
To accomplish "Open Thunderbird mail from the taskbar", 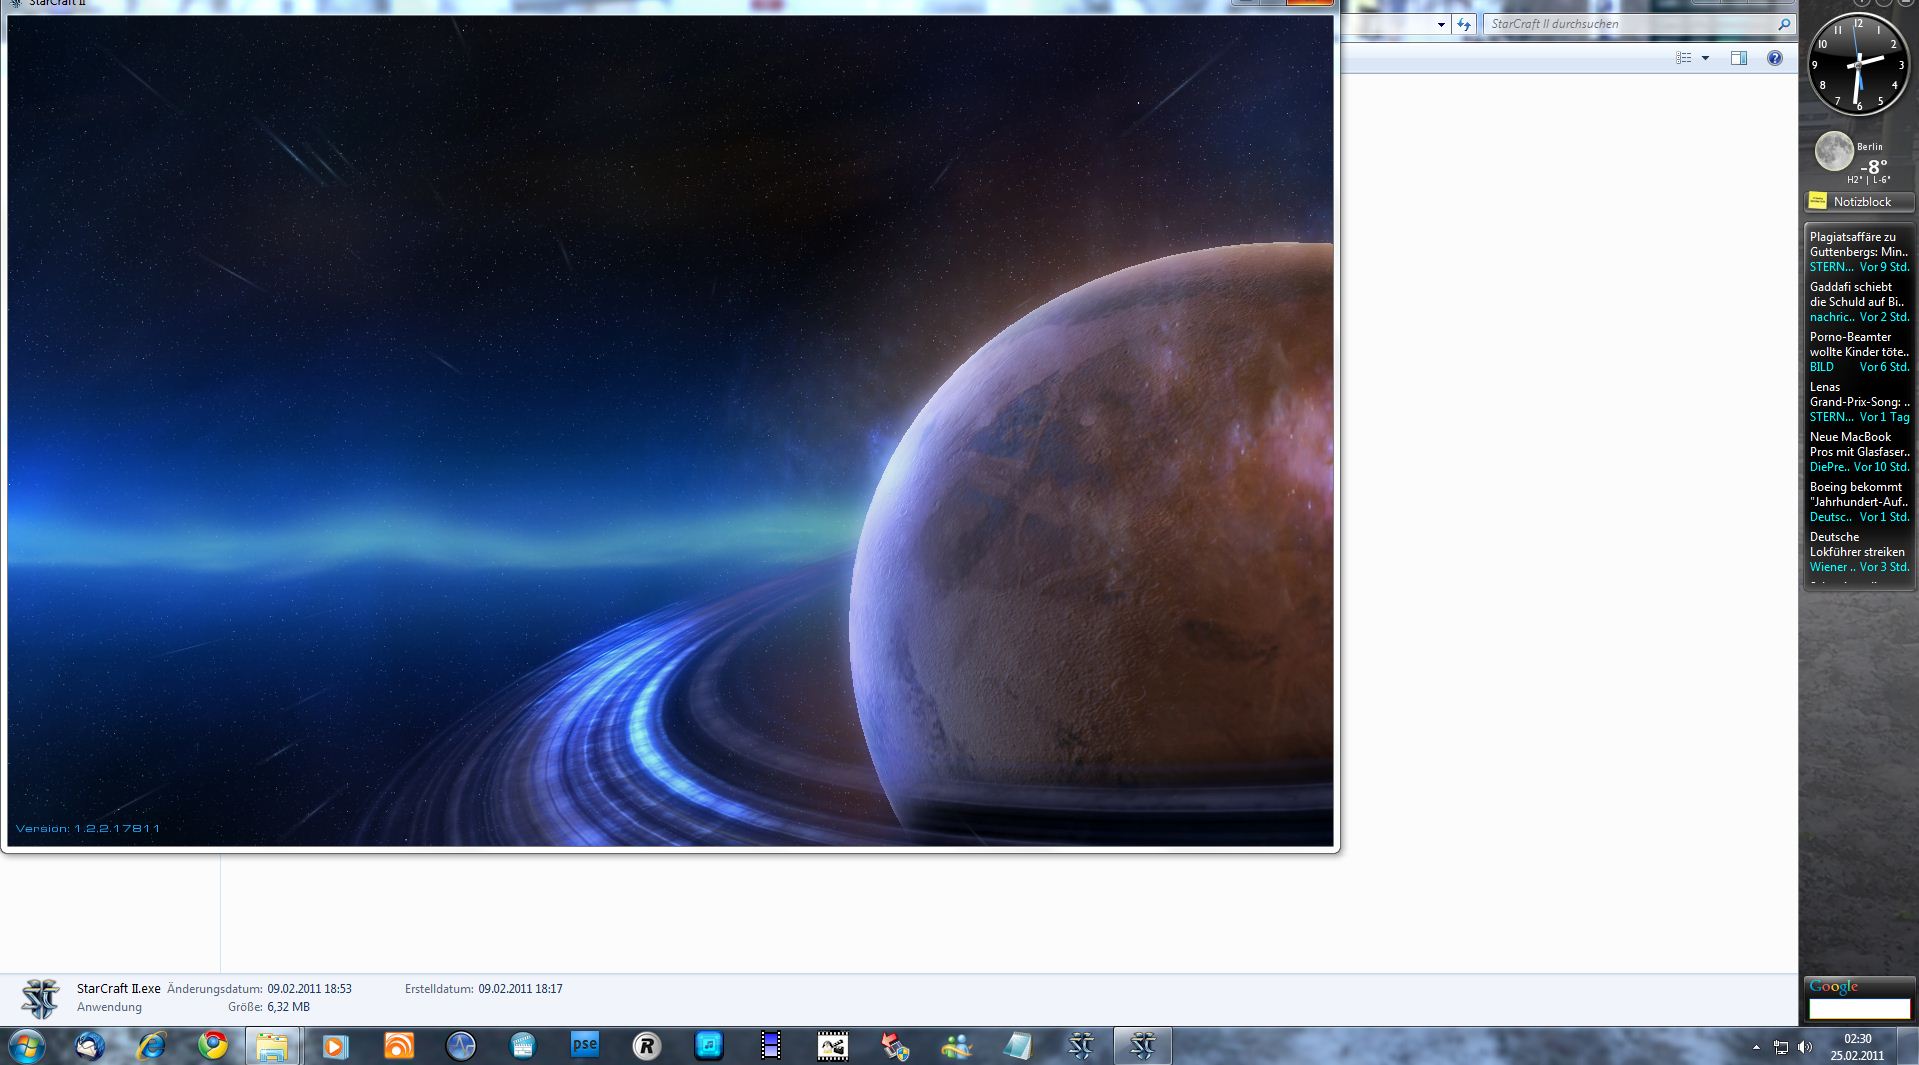I will click(90, 1046).
